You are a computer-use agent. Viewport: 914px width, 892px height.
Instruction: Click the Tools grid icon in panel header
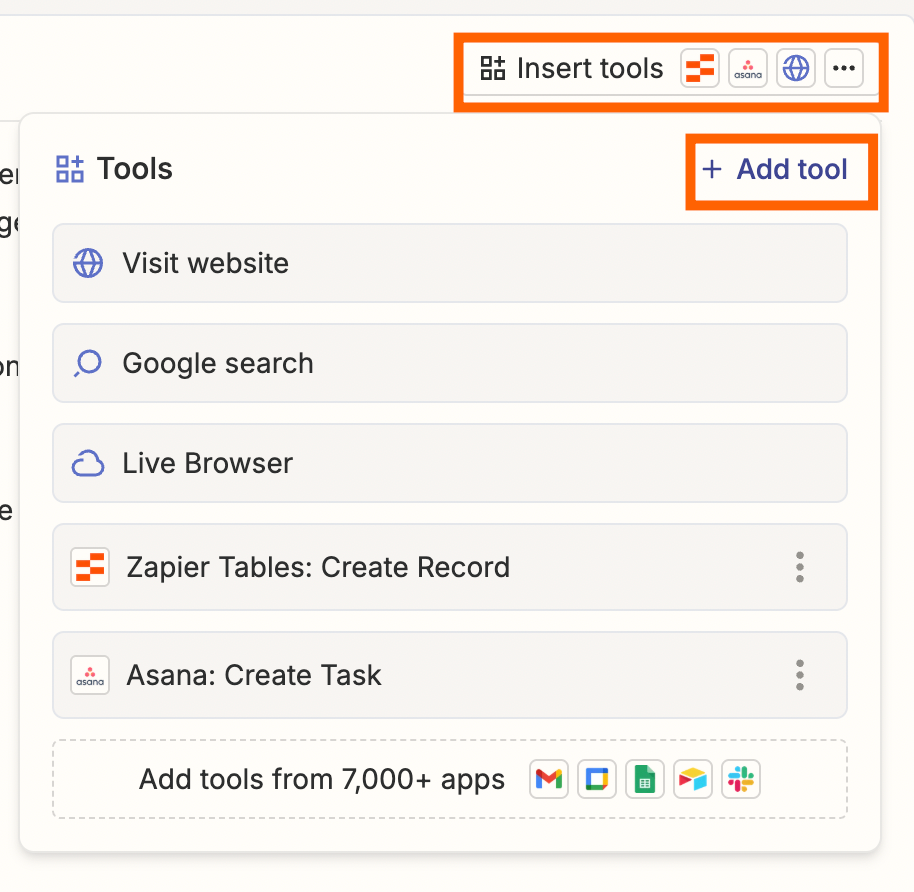click(x=70, y=169)
